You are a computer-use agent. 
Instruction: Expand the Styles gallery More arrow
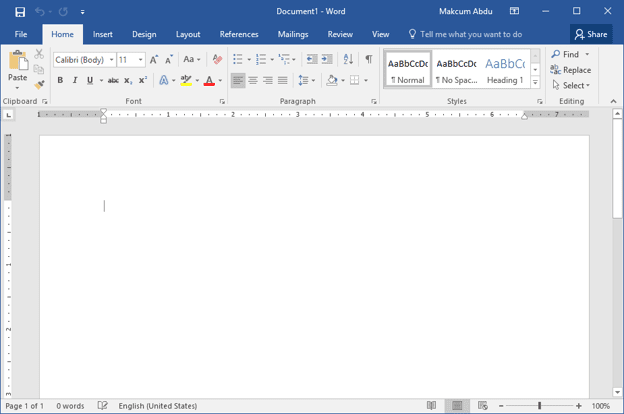[535, 82]
